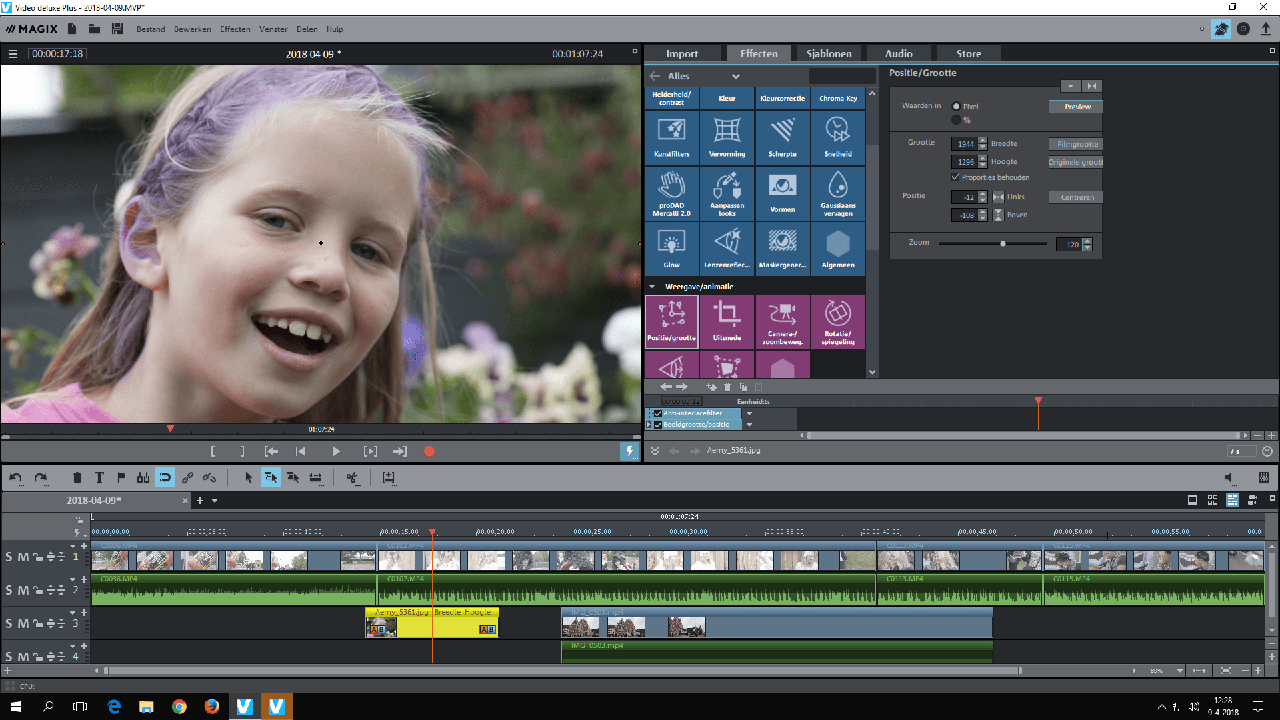Solo track 1 with S button
Screen dimensions: 1280x720
click(x=9, y=557)
